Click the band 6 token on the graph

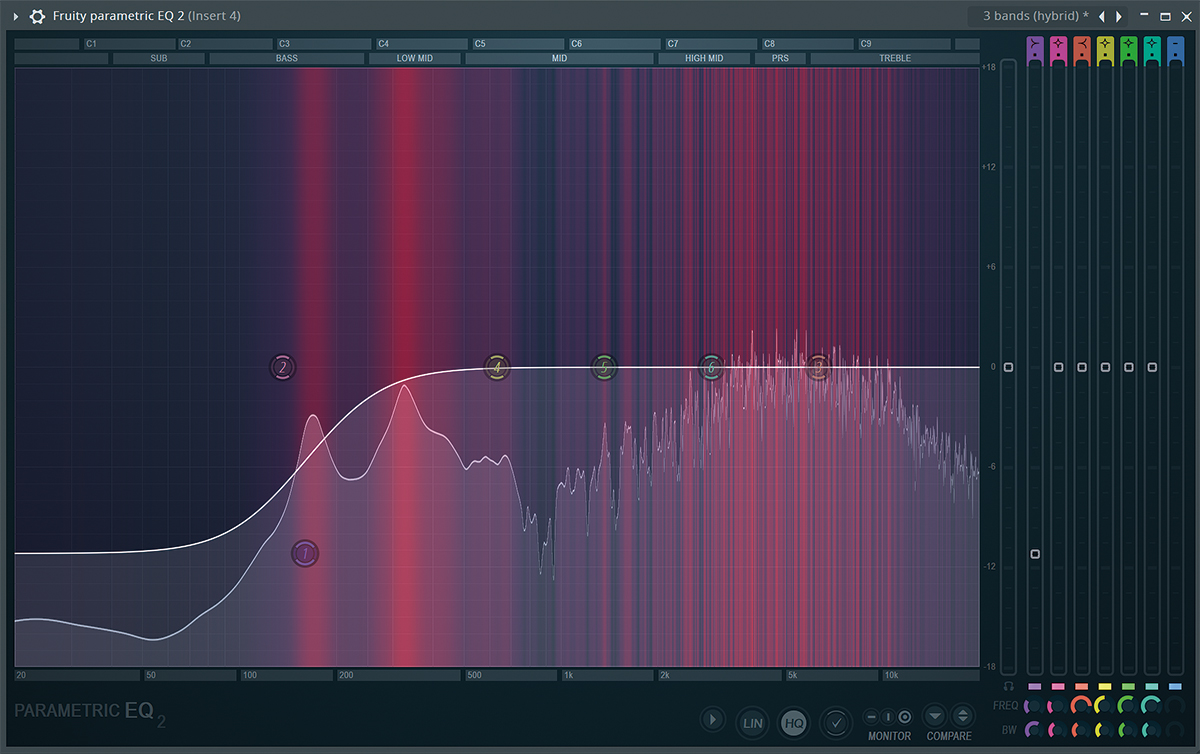[x=711, y=368]
